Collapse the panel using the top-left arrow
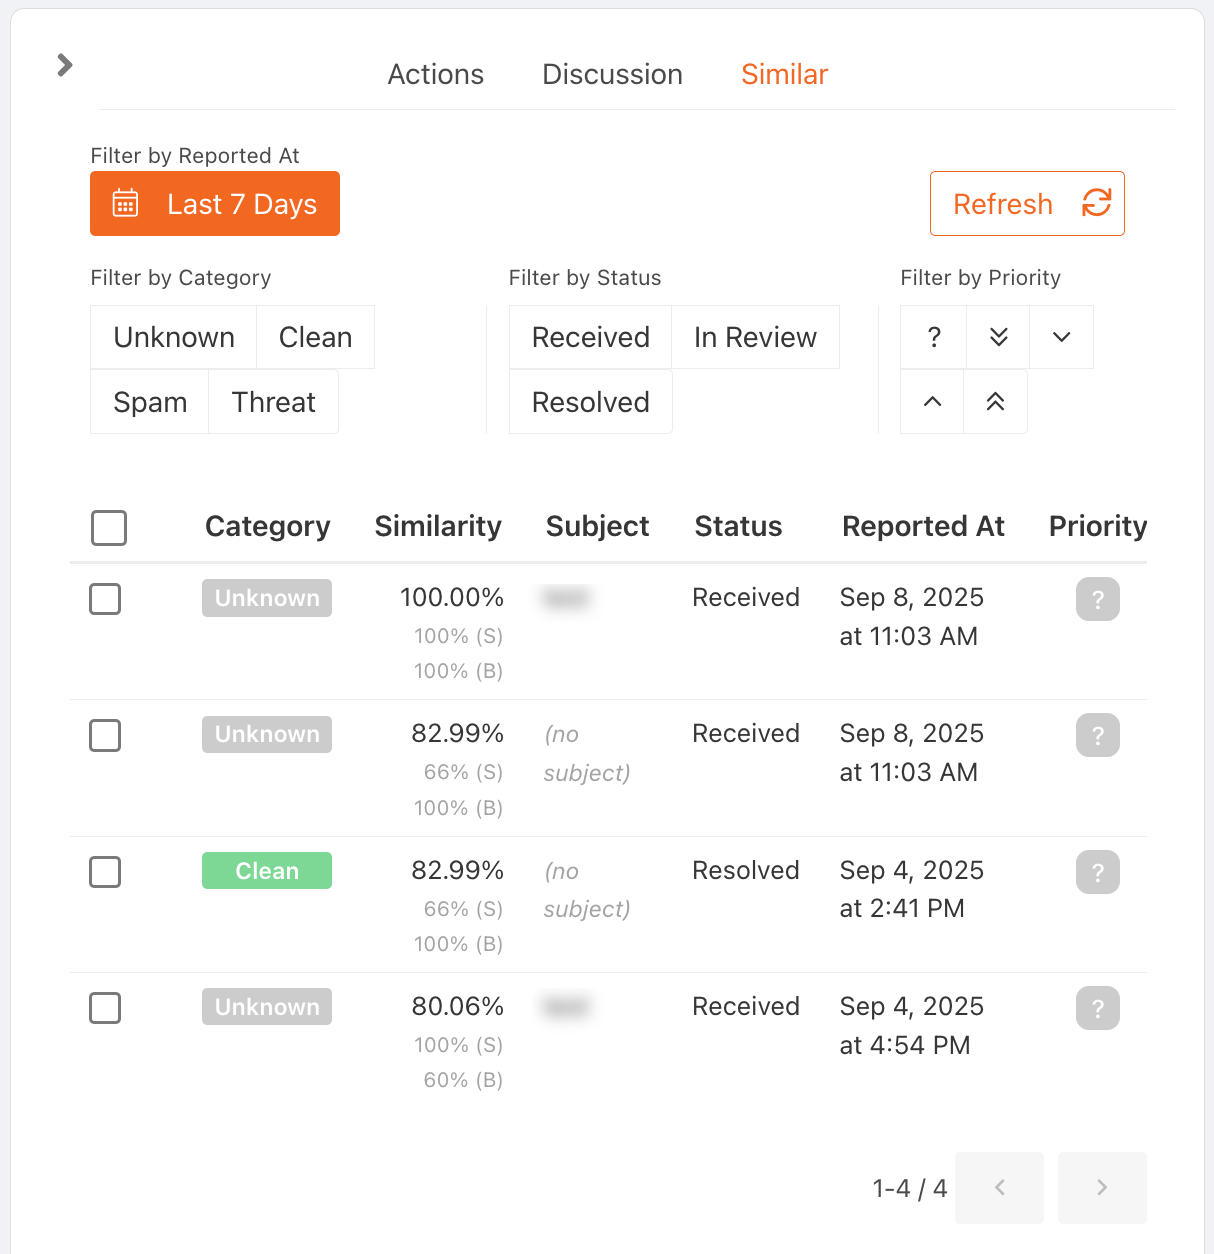Image resolution: width=1214 pixels, height=1254 pixels. coord(64,64)
